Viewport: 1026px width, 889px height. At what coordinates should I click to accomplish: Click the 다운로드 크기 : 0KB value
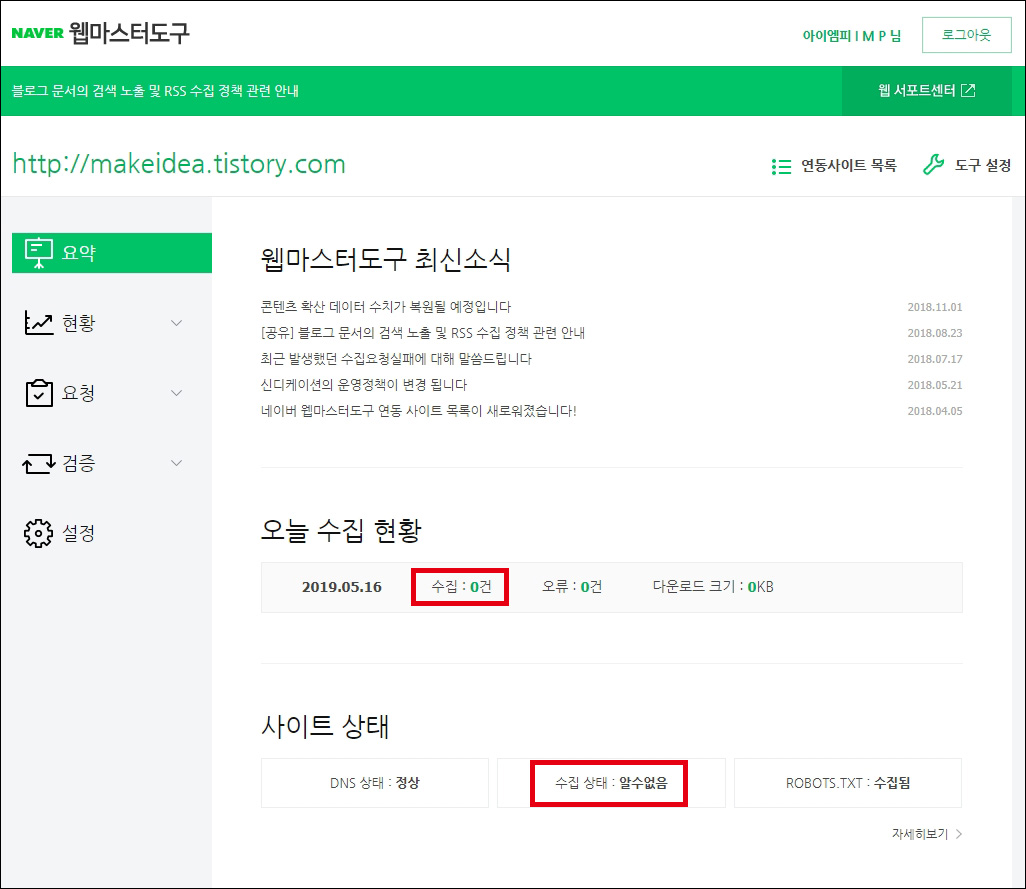click(713, 587)
